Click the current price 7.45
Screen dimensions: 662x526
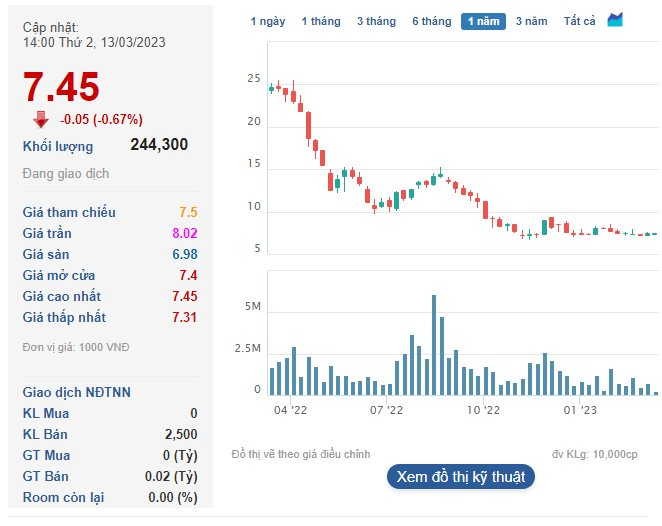pos(61,87)
